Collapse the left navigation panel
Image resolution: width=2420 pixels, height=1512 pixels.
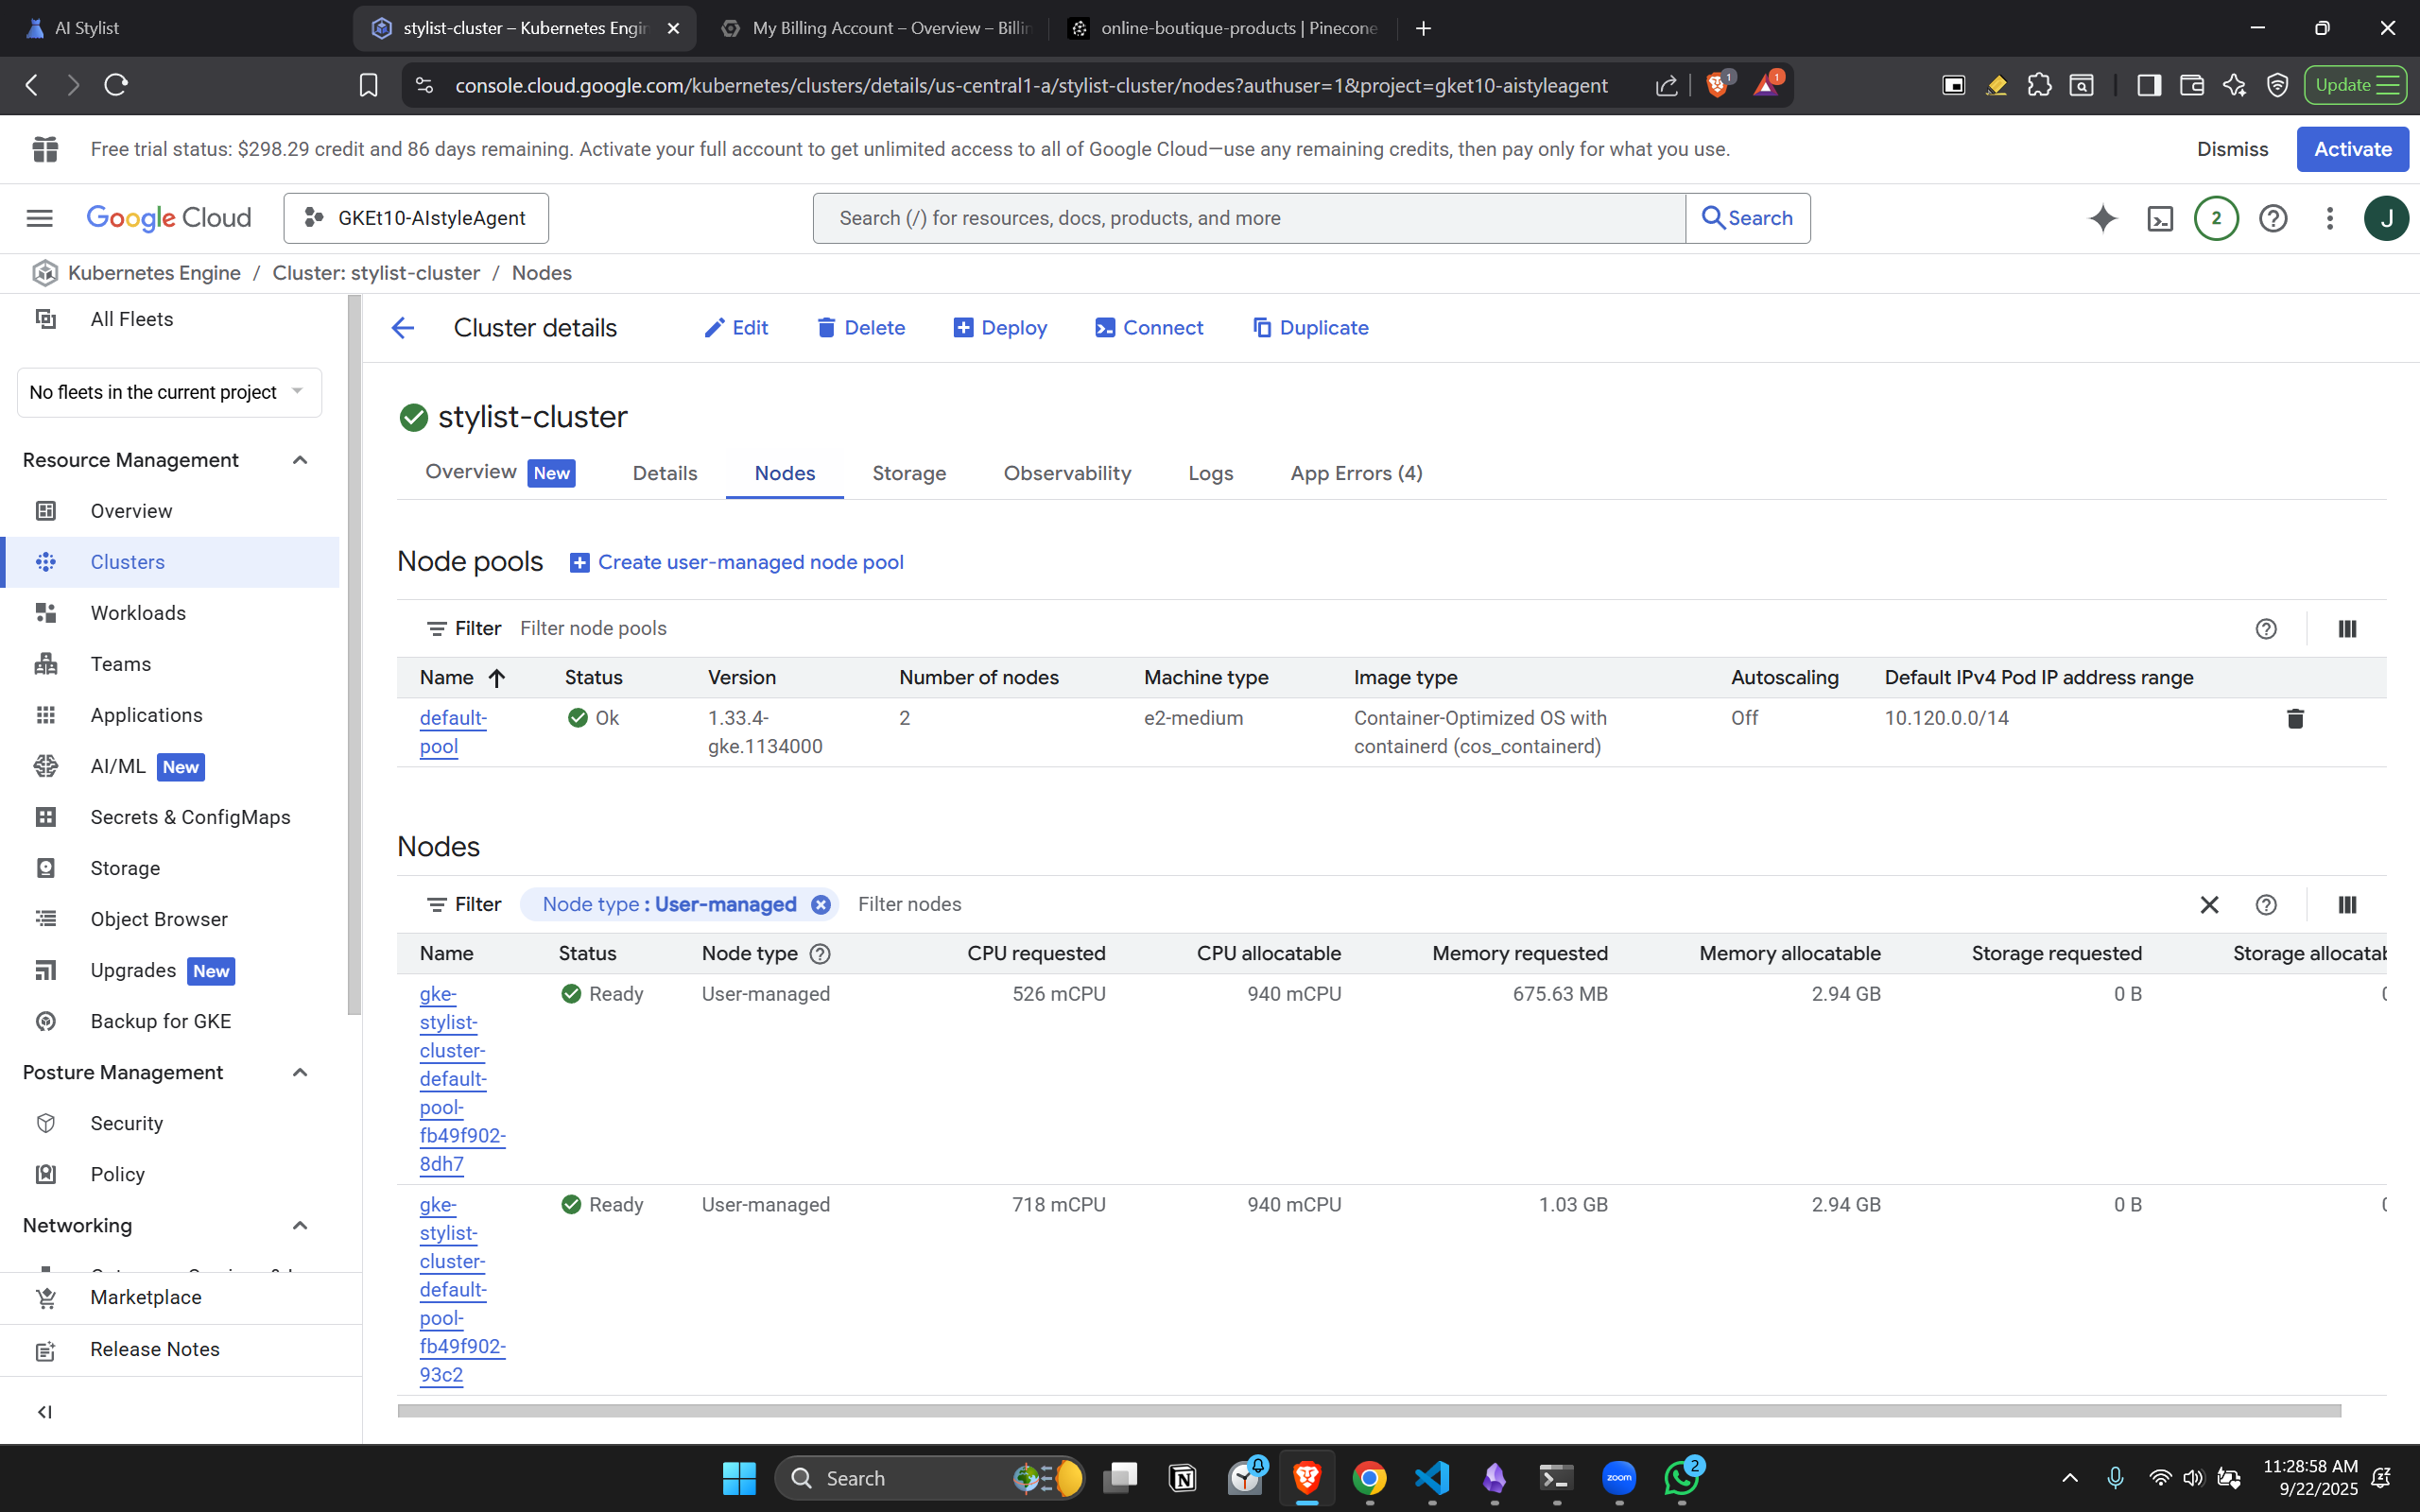(45, 1411)
